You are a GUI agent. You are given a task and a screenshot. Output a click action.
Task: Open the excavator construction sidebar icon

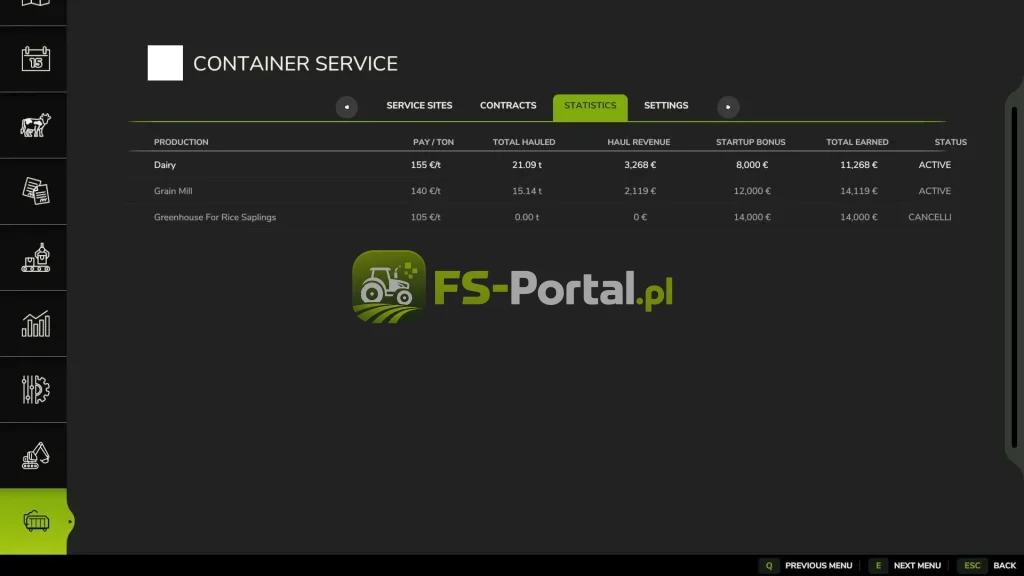click(35, 455)
